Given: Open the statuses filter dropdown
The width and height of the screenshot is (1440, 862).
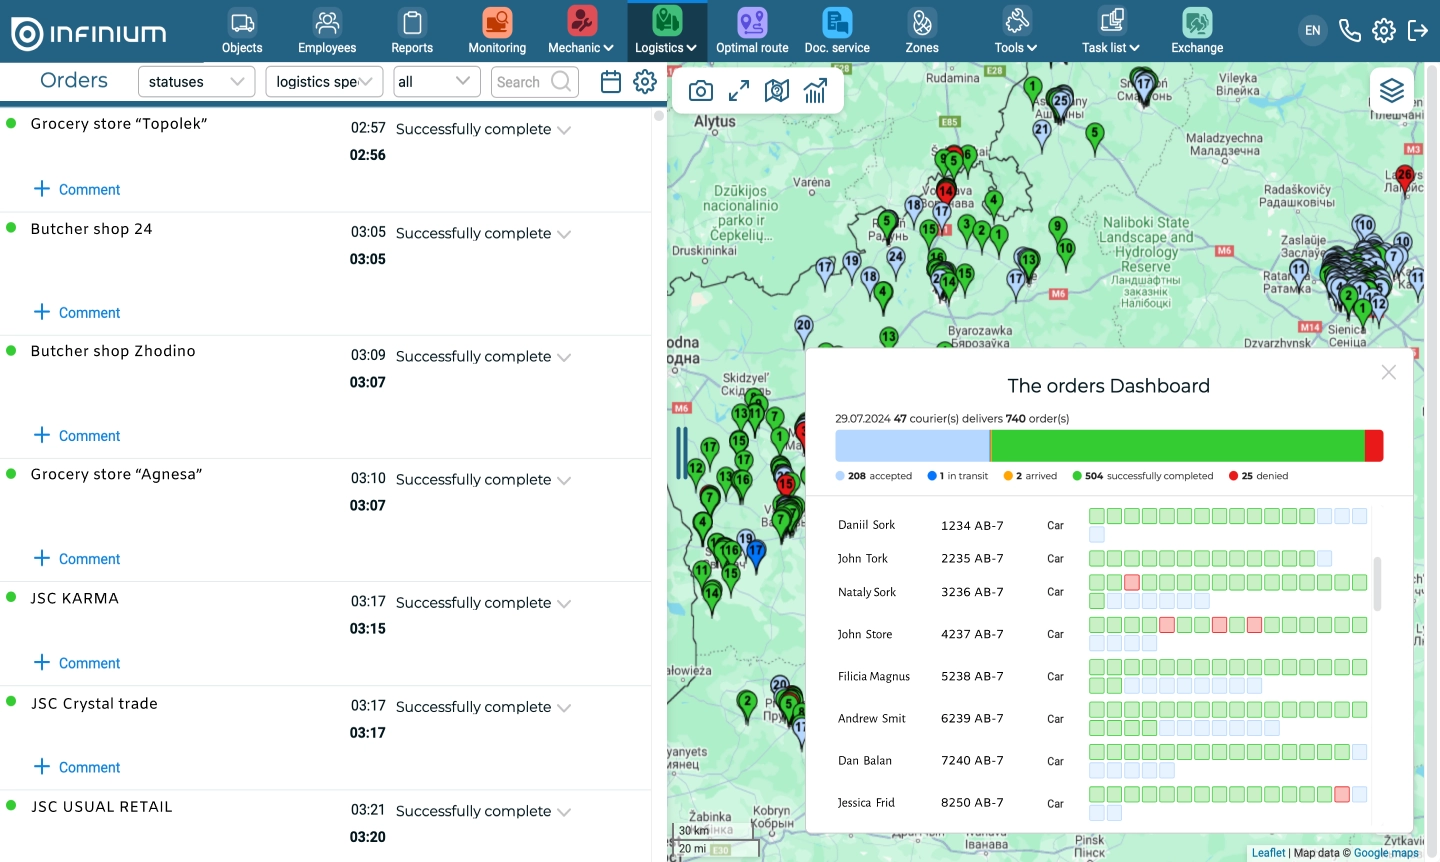Looking at the screenshot, I should (196, 82).
